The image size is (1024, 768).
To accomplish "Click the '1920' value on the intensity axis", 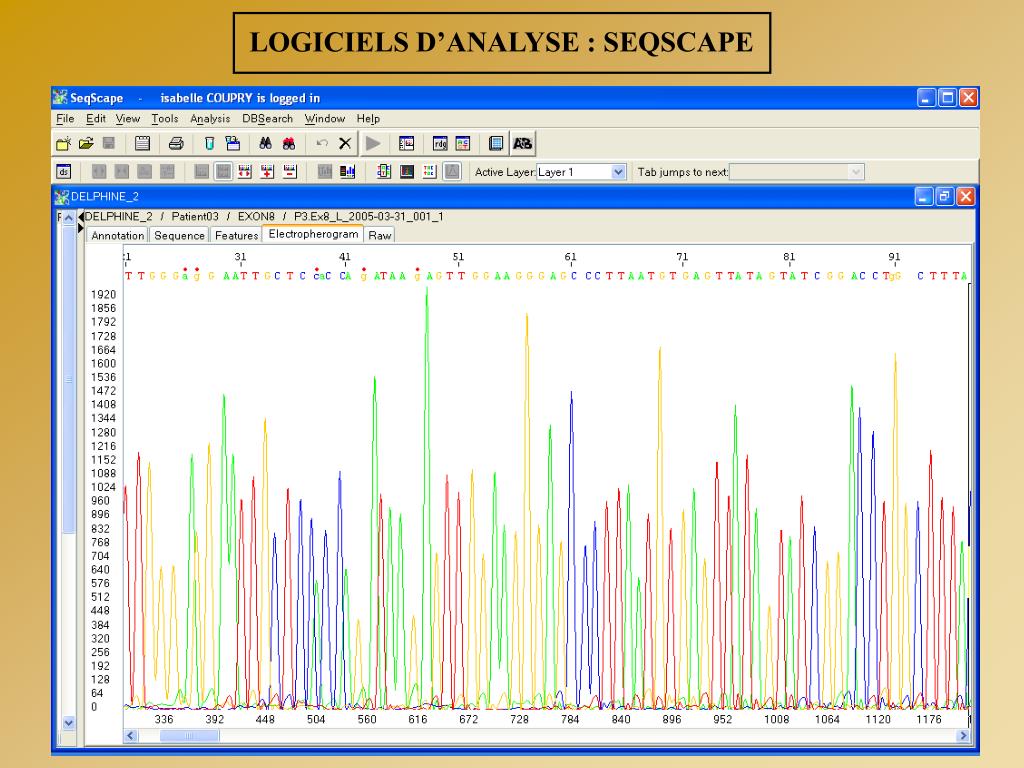I will point(103,295).
